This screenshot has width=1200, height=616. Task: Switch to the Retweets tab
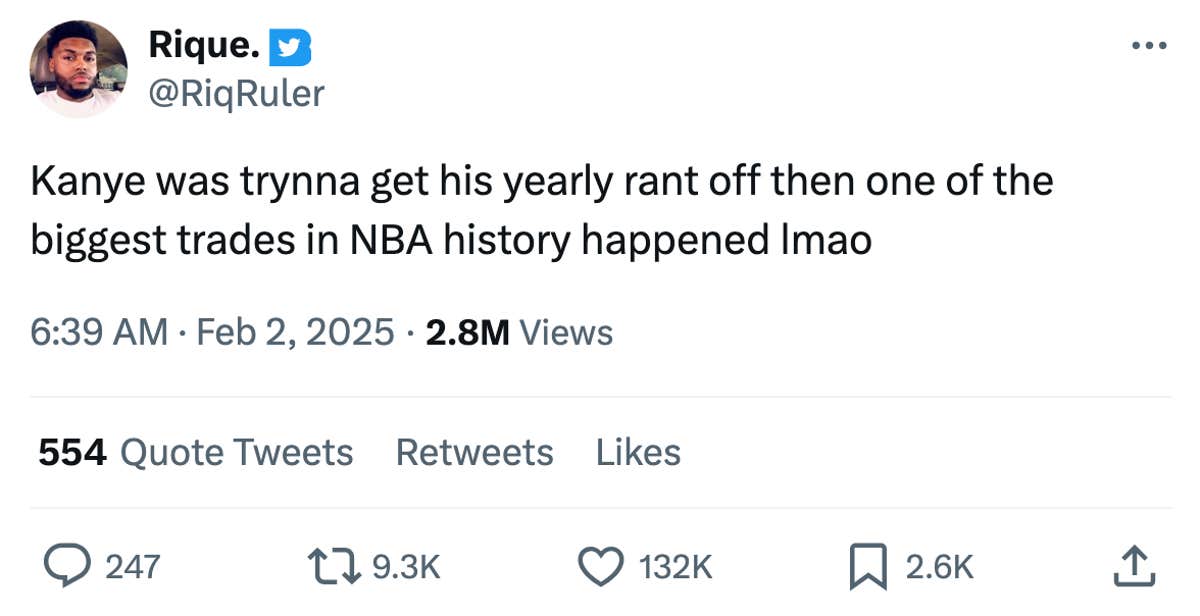click(x=475, y=452)
